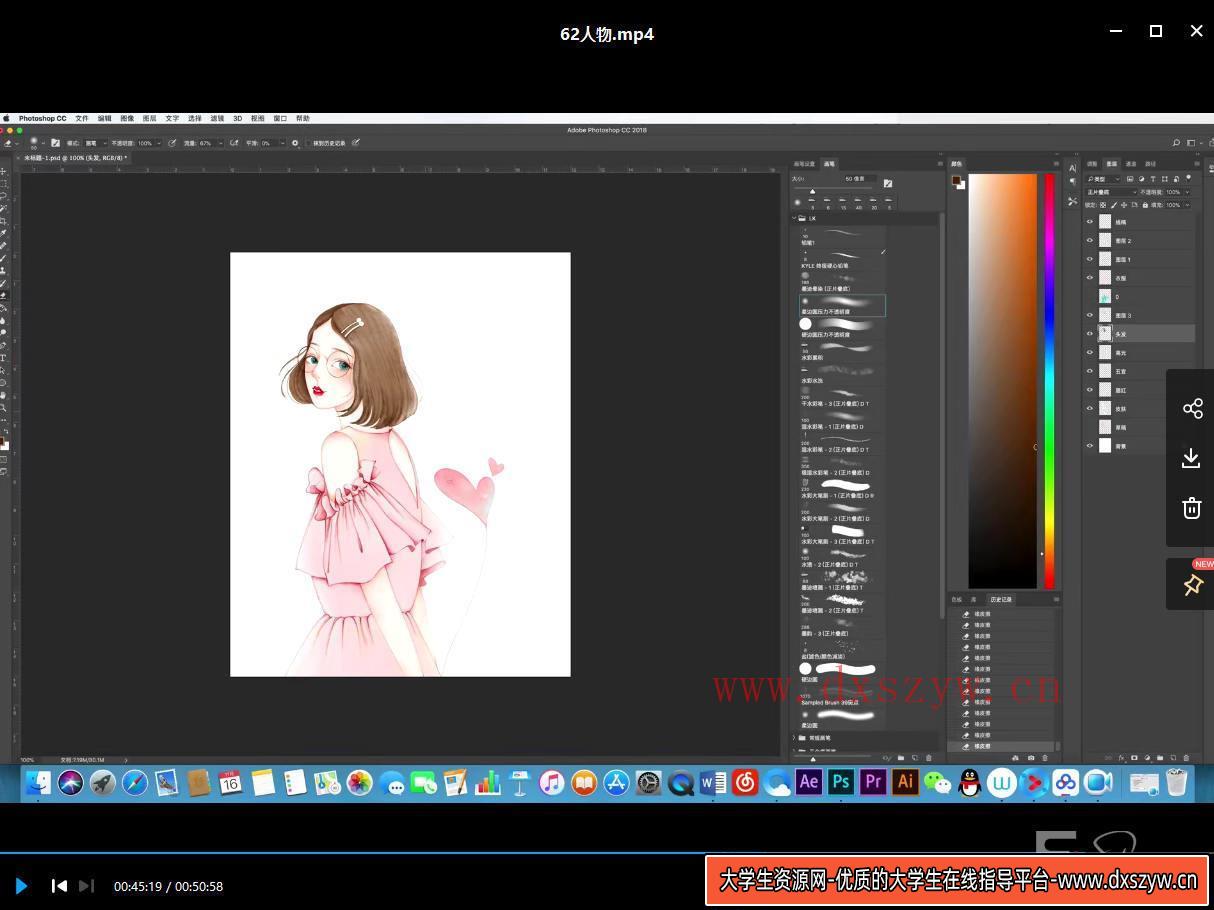Open the 图像 menu

127,118
